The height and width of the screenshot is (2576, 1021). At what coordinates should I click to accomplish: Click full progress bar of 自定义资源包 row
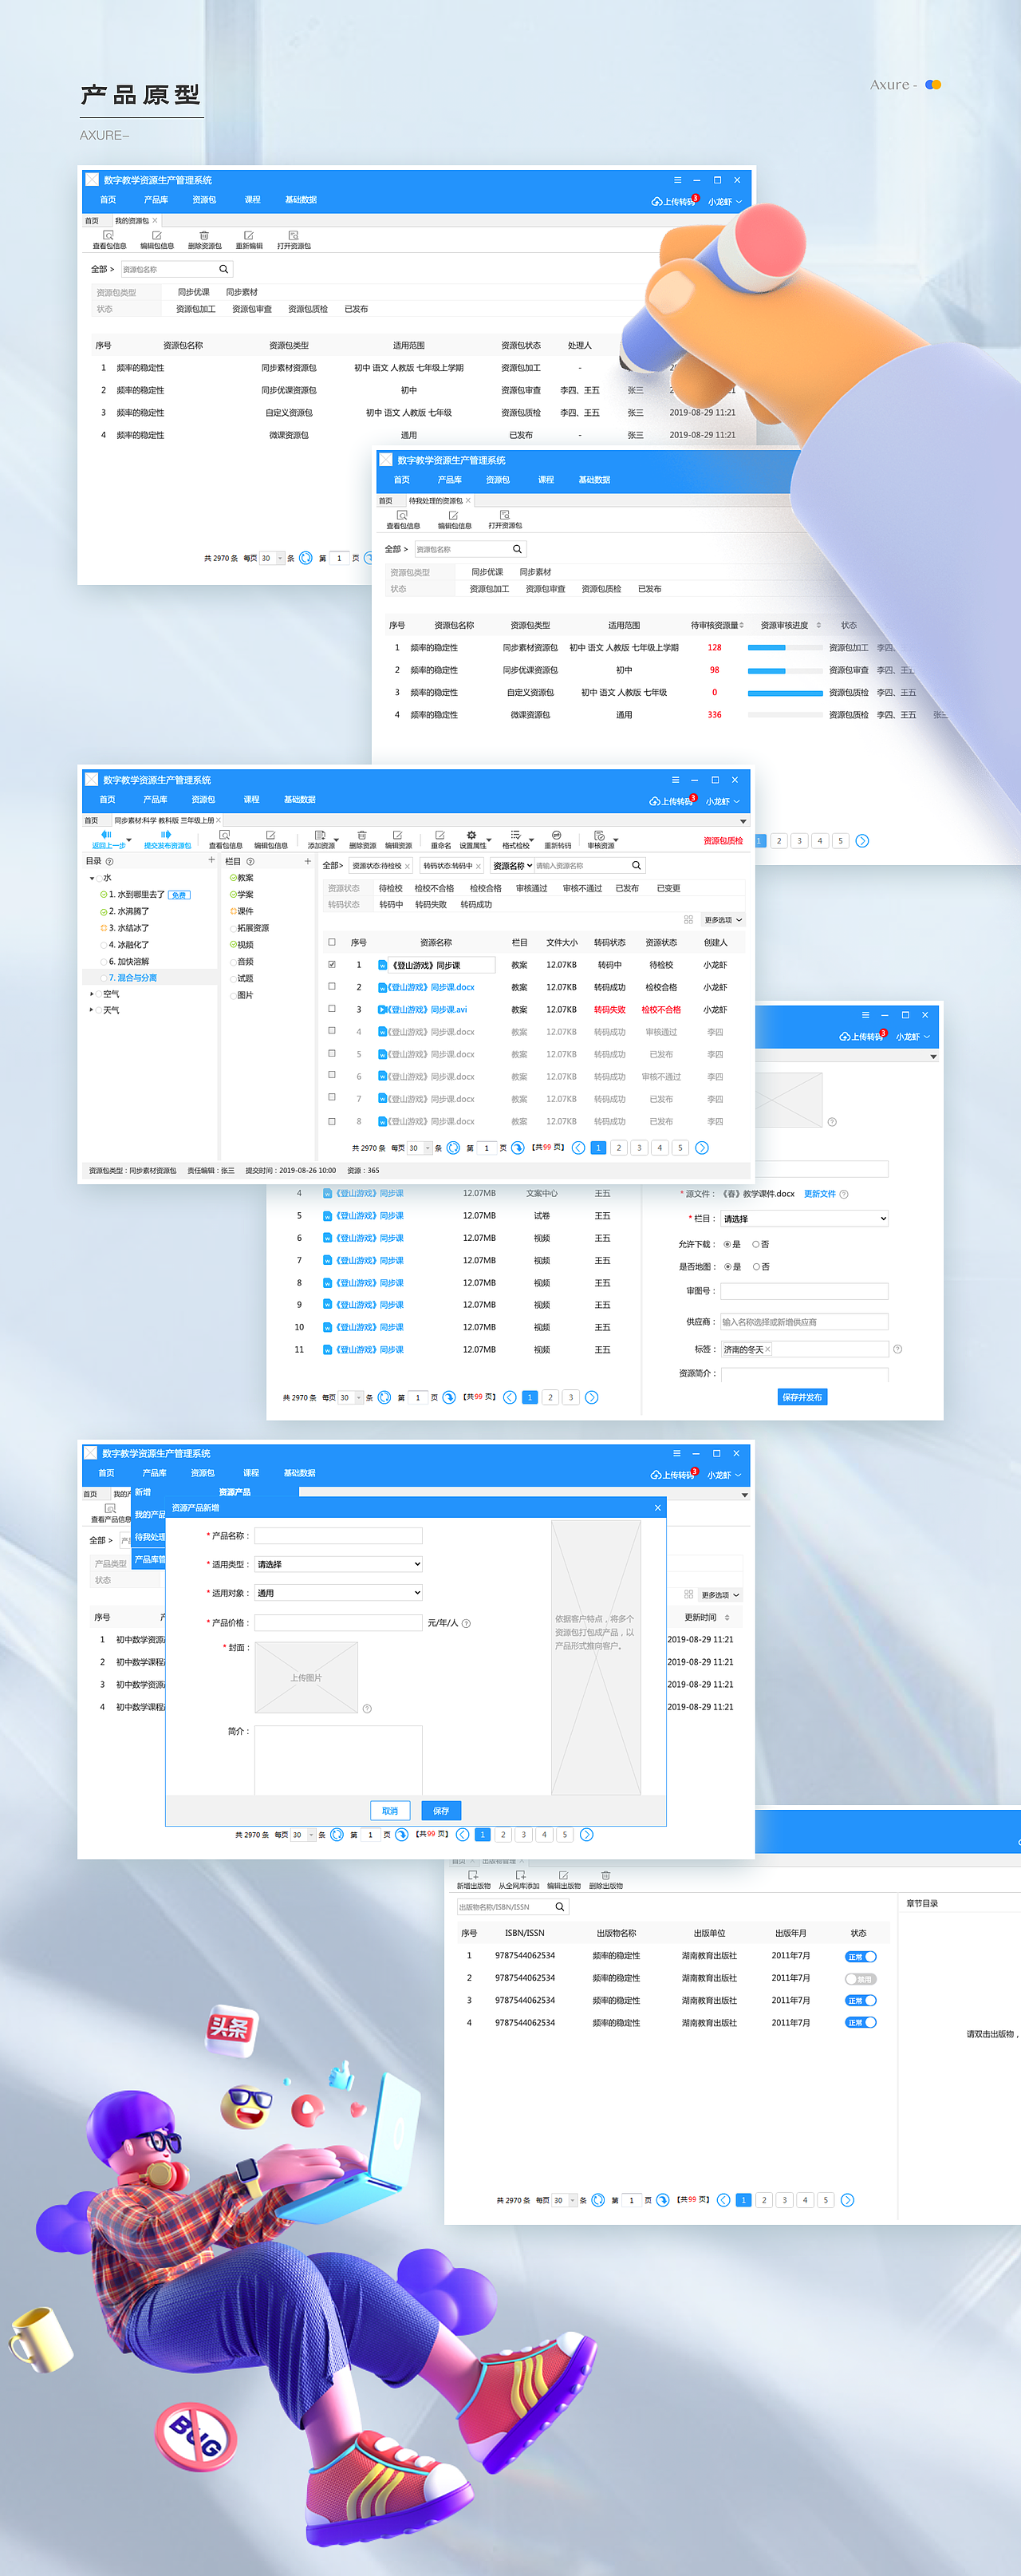785,693
